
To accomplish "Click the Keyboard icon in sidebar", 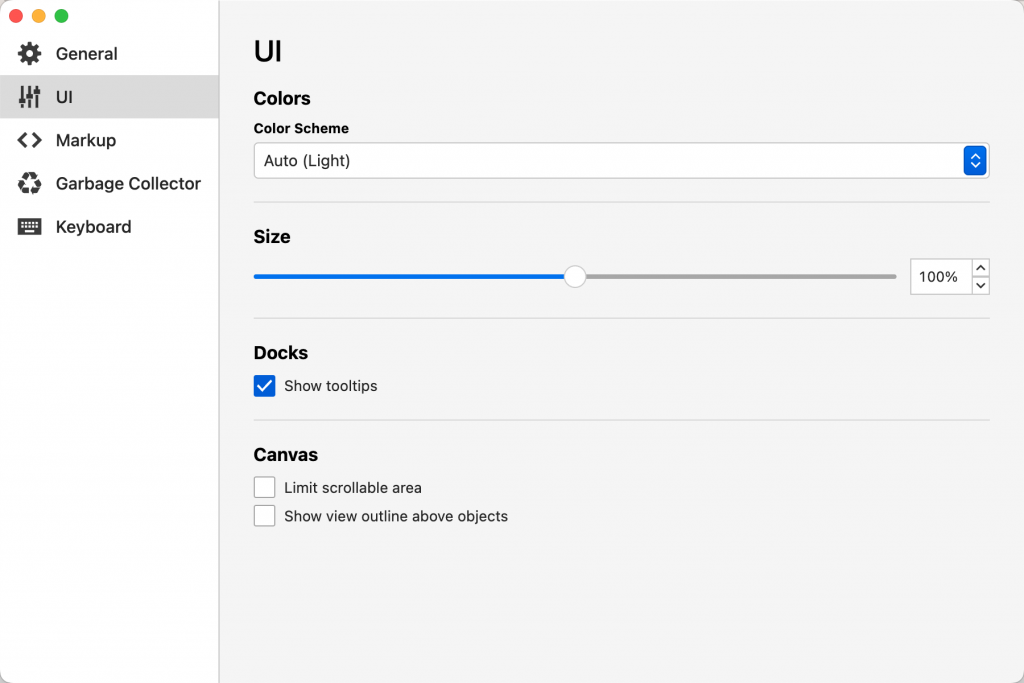I will point(30,227).
